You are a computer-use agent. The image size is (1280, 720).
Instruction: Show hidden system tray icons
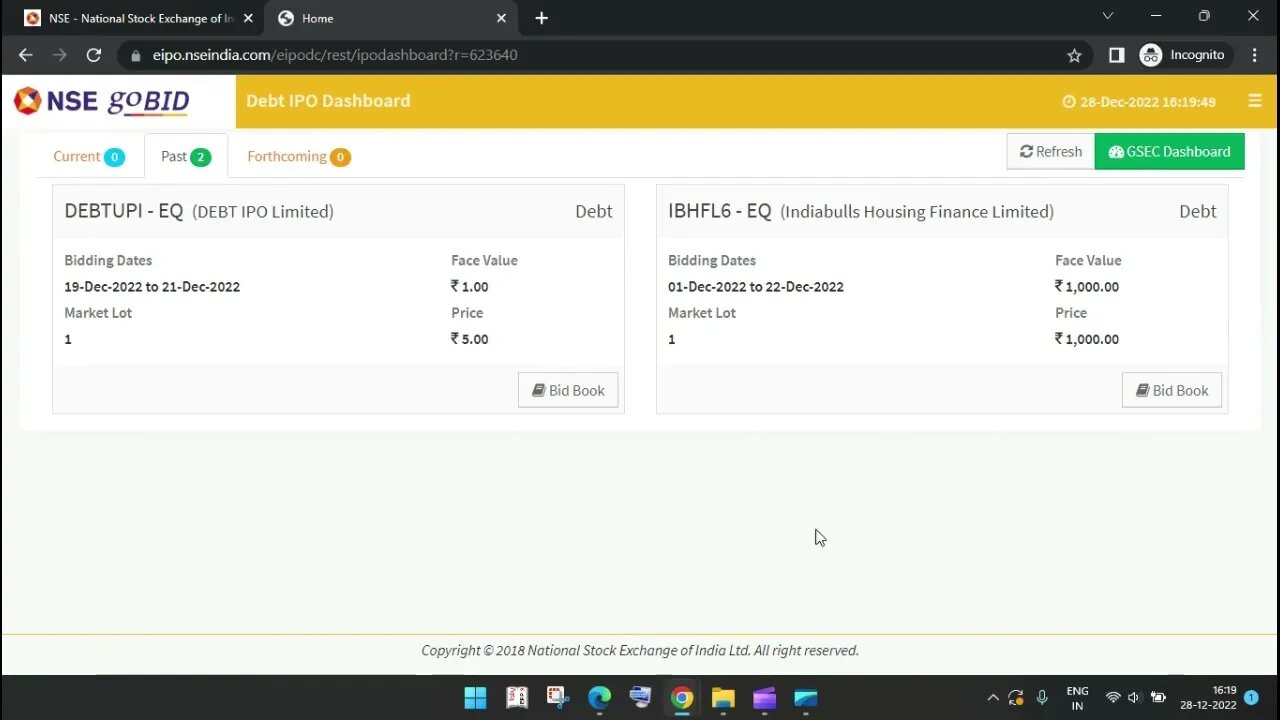tap(993, 697)
